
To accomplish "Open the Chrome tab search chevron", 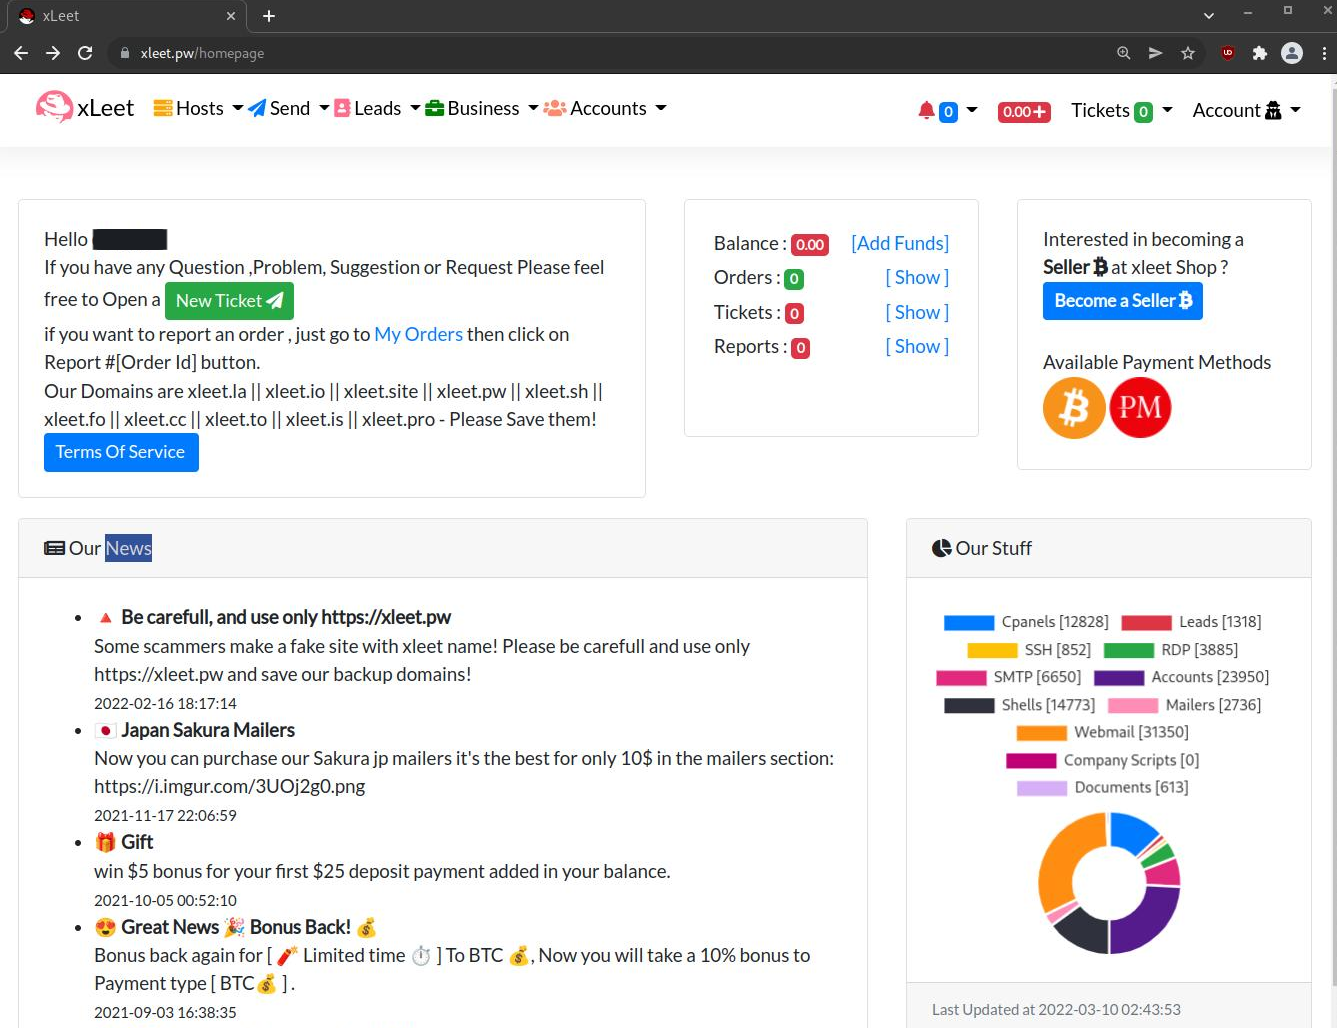I will click(1209, 16).
